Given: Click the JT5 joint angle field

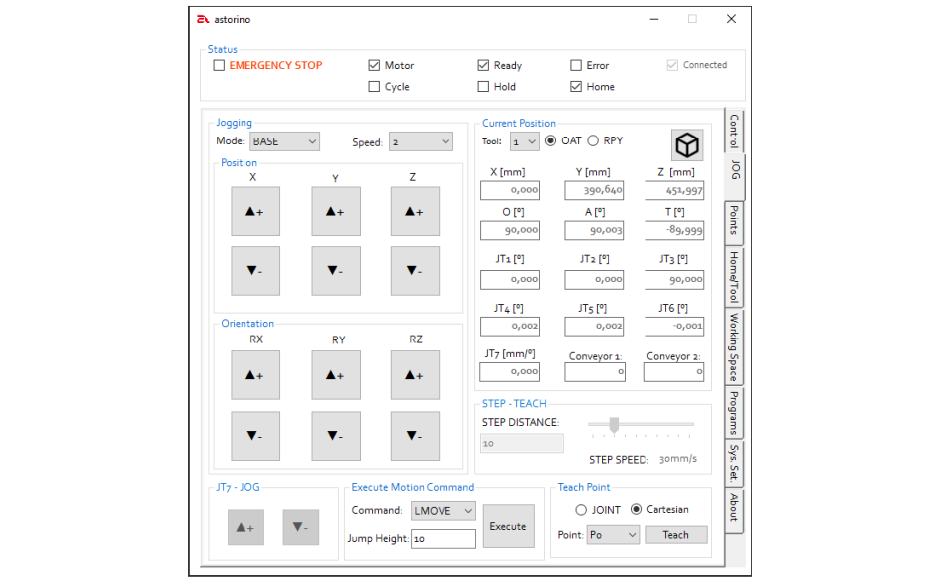Looking at the screenshot, I should pyautogui.click(x=594, y=326).
